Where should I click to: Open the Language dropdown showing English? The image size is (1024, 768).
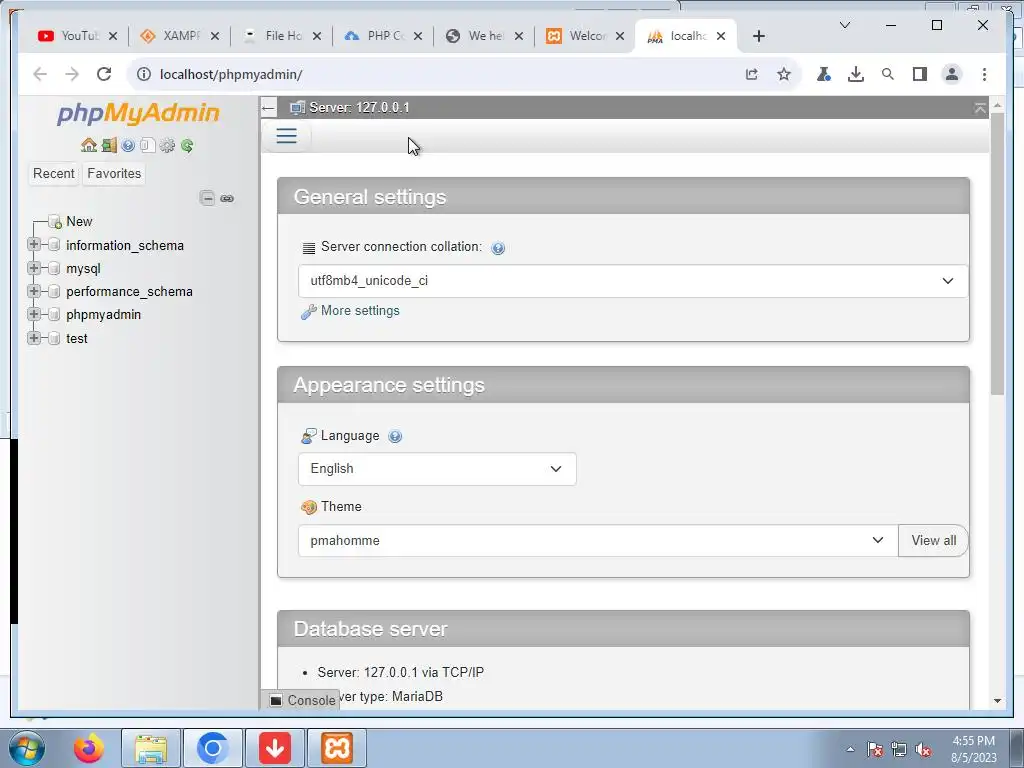(437, 469)
